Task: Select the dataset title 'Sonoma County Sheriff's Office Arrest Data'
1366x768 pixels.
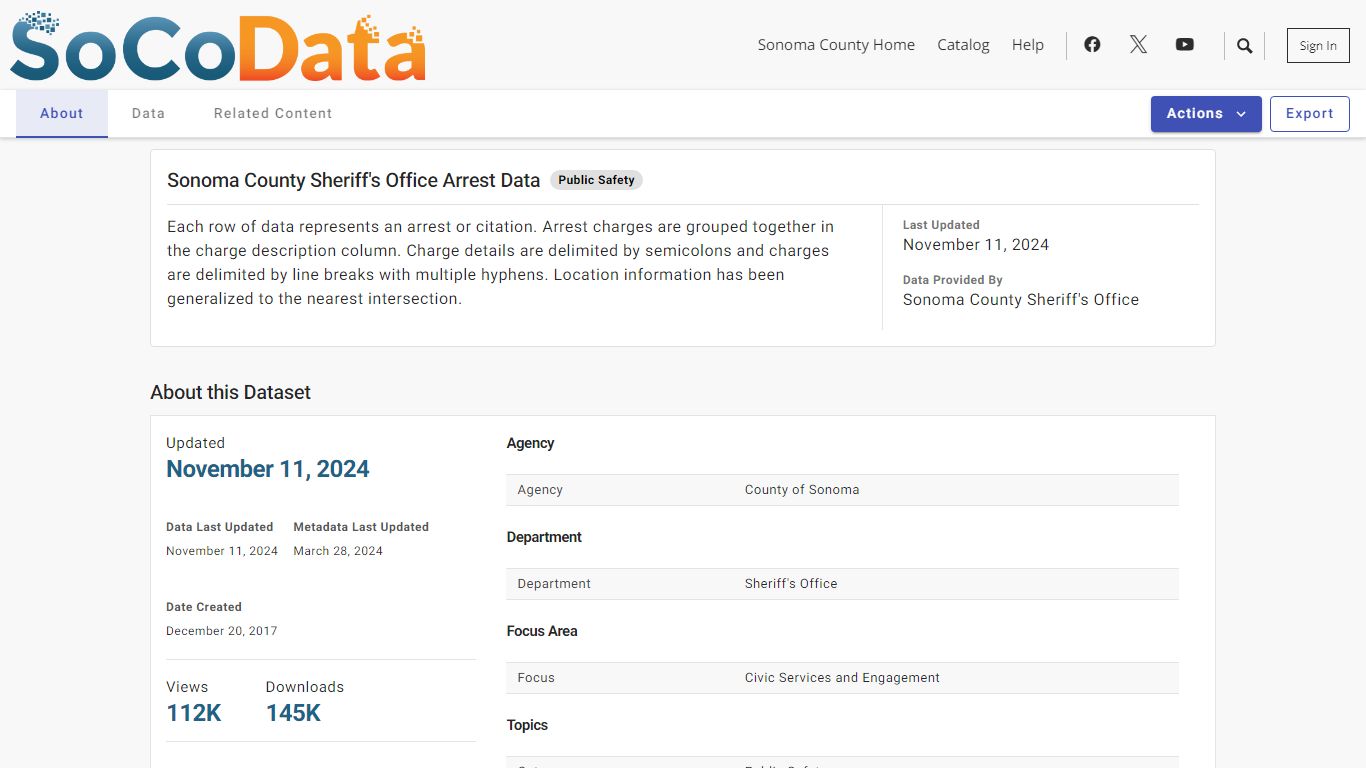Action: click(353, 180)
